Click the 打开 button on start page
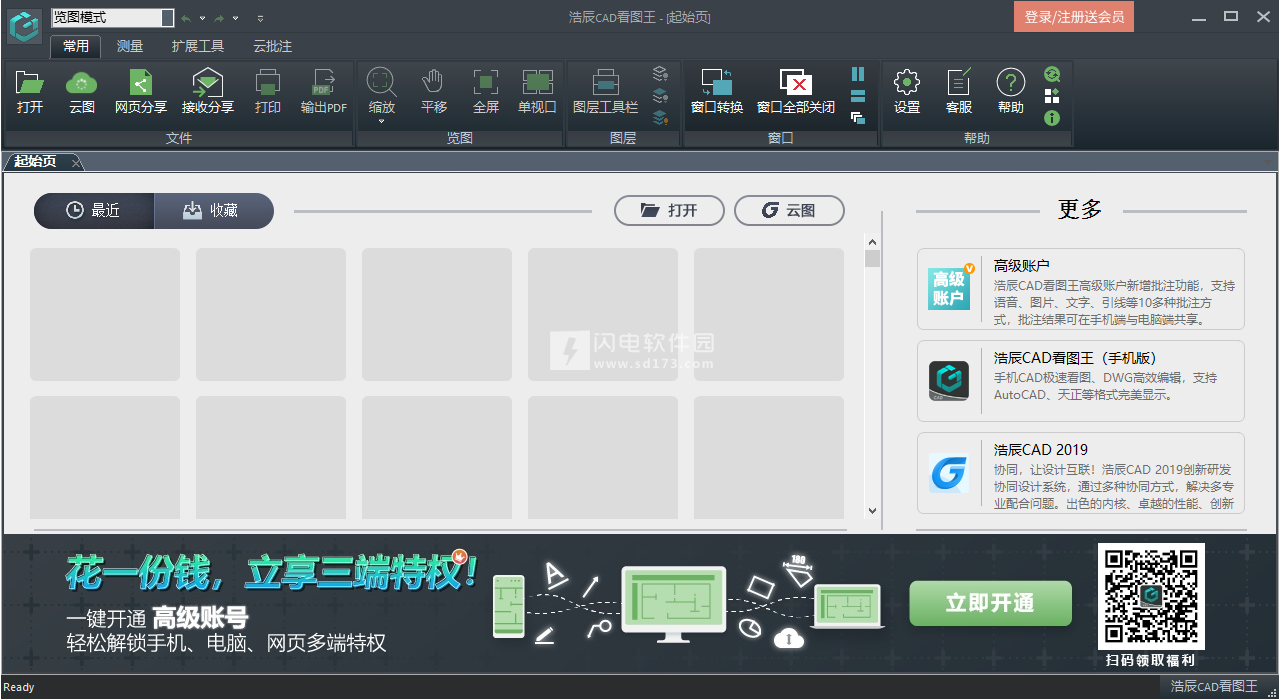This screenshot has width=1280, height=700. [669, 210]
